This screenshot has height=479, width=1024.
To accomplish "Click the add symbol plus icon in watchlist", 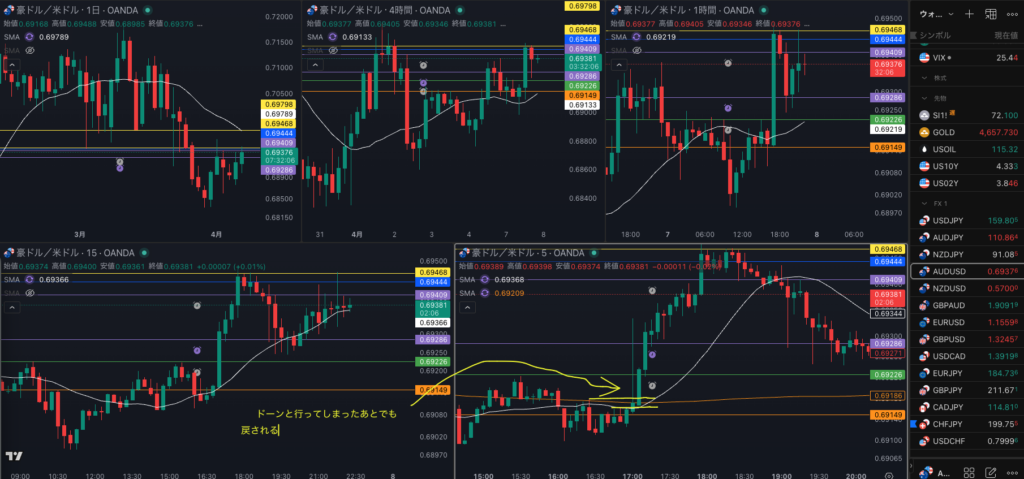I will [x=968, y=14].
